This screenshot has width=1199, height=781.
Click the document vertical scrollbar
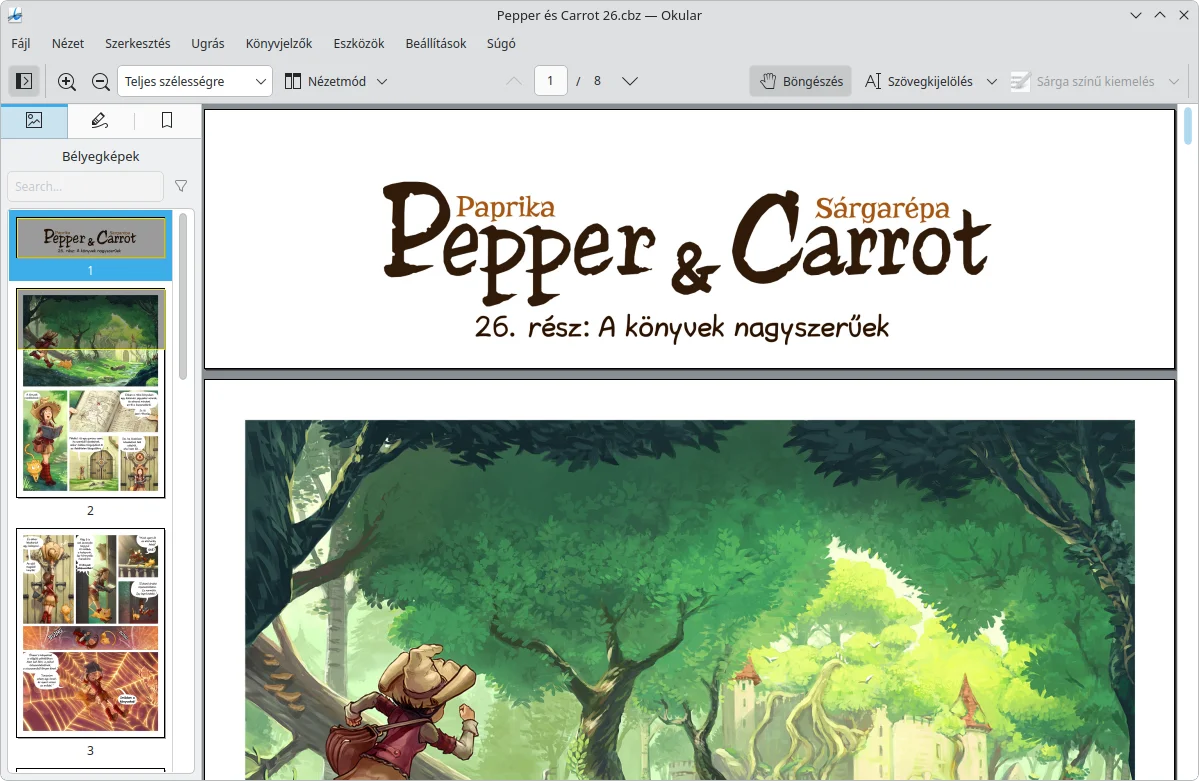coord(1188,126)
